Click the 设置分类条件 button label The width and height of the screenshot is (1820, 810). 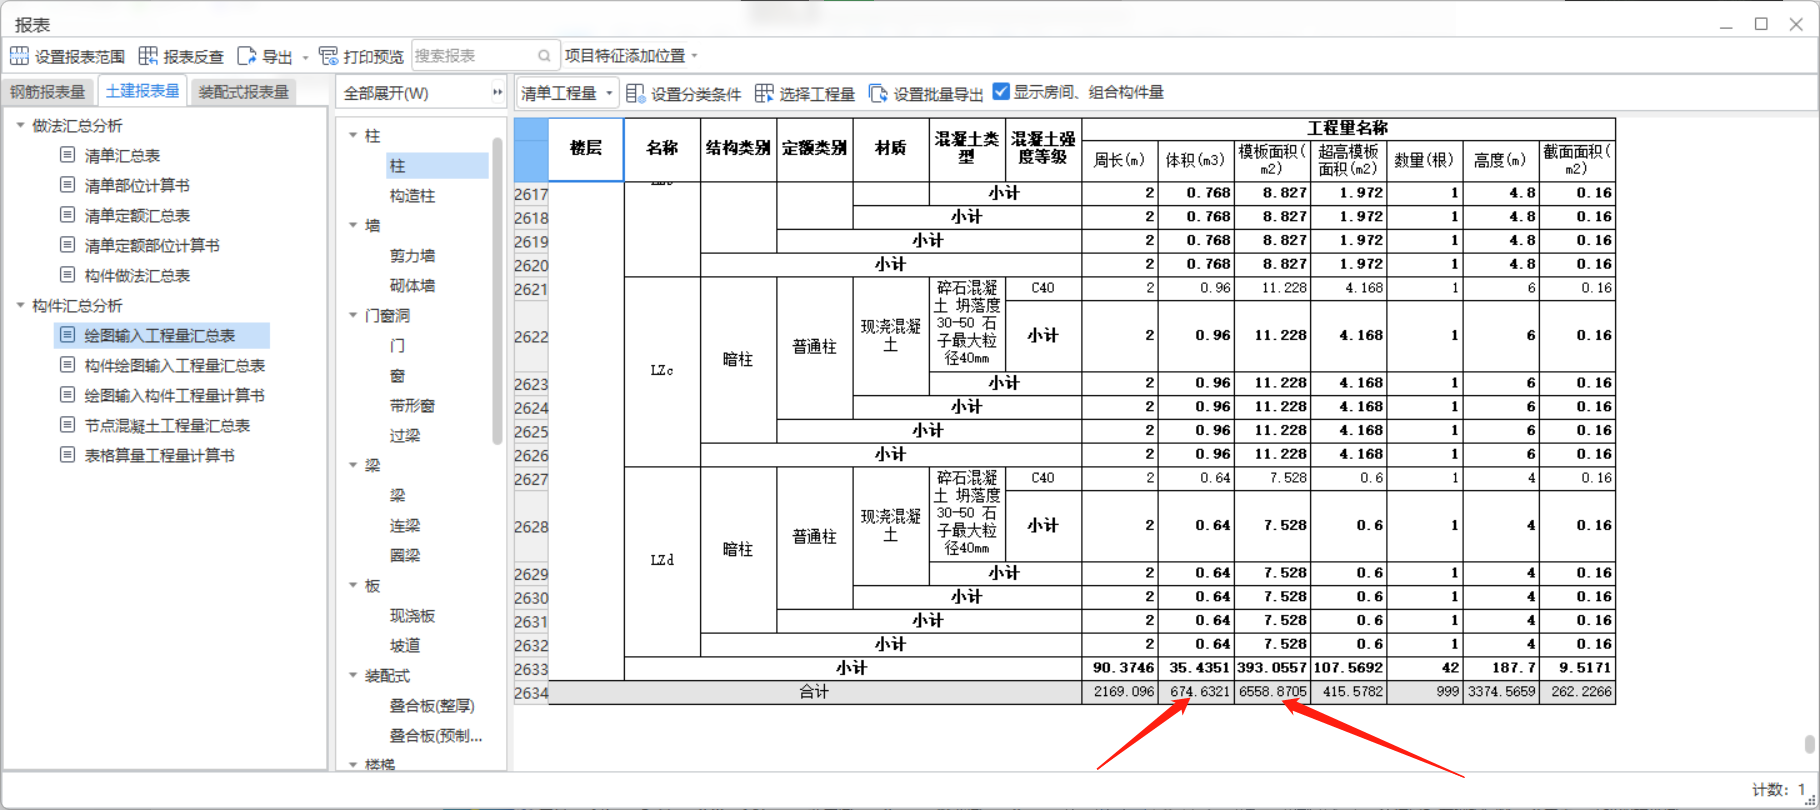click(x=696, y=94)
